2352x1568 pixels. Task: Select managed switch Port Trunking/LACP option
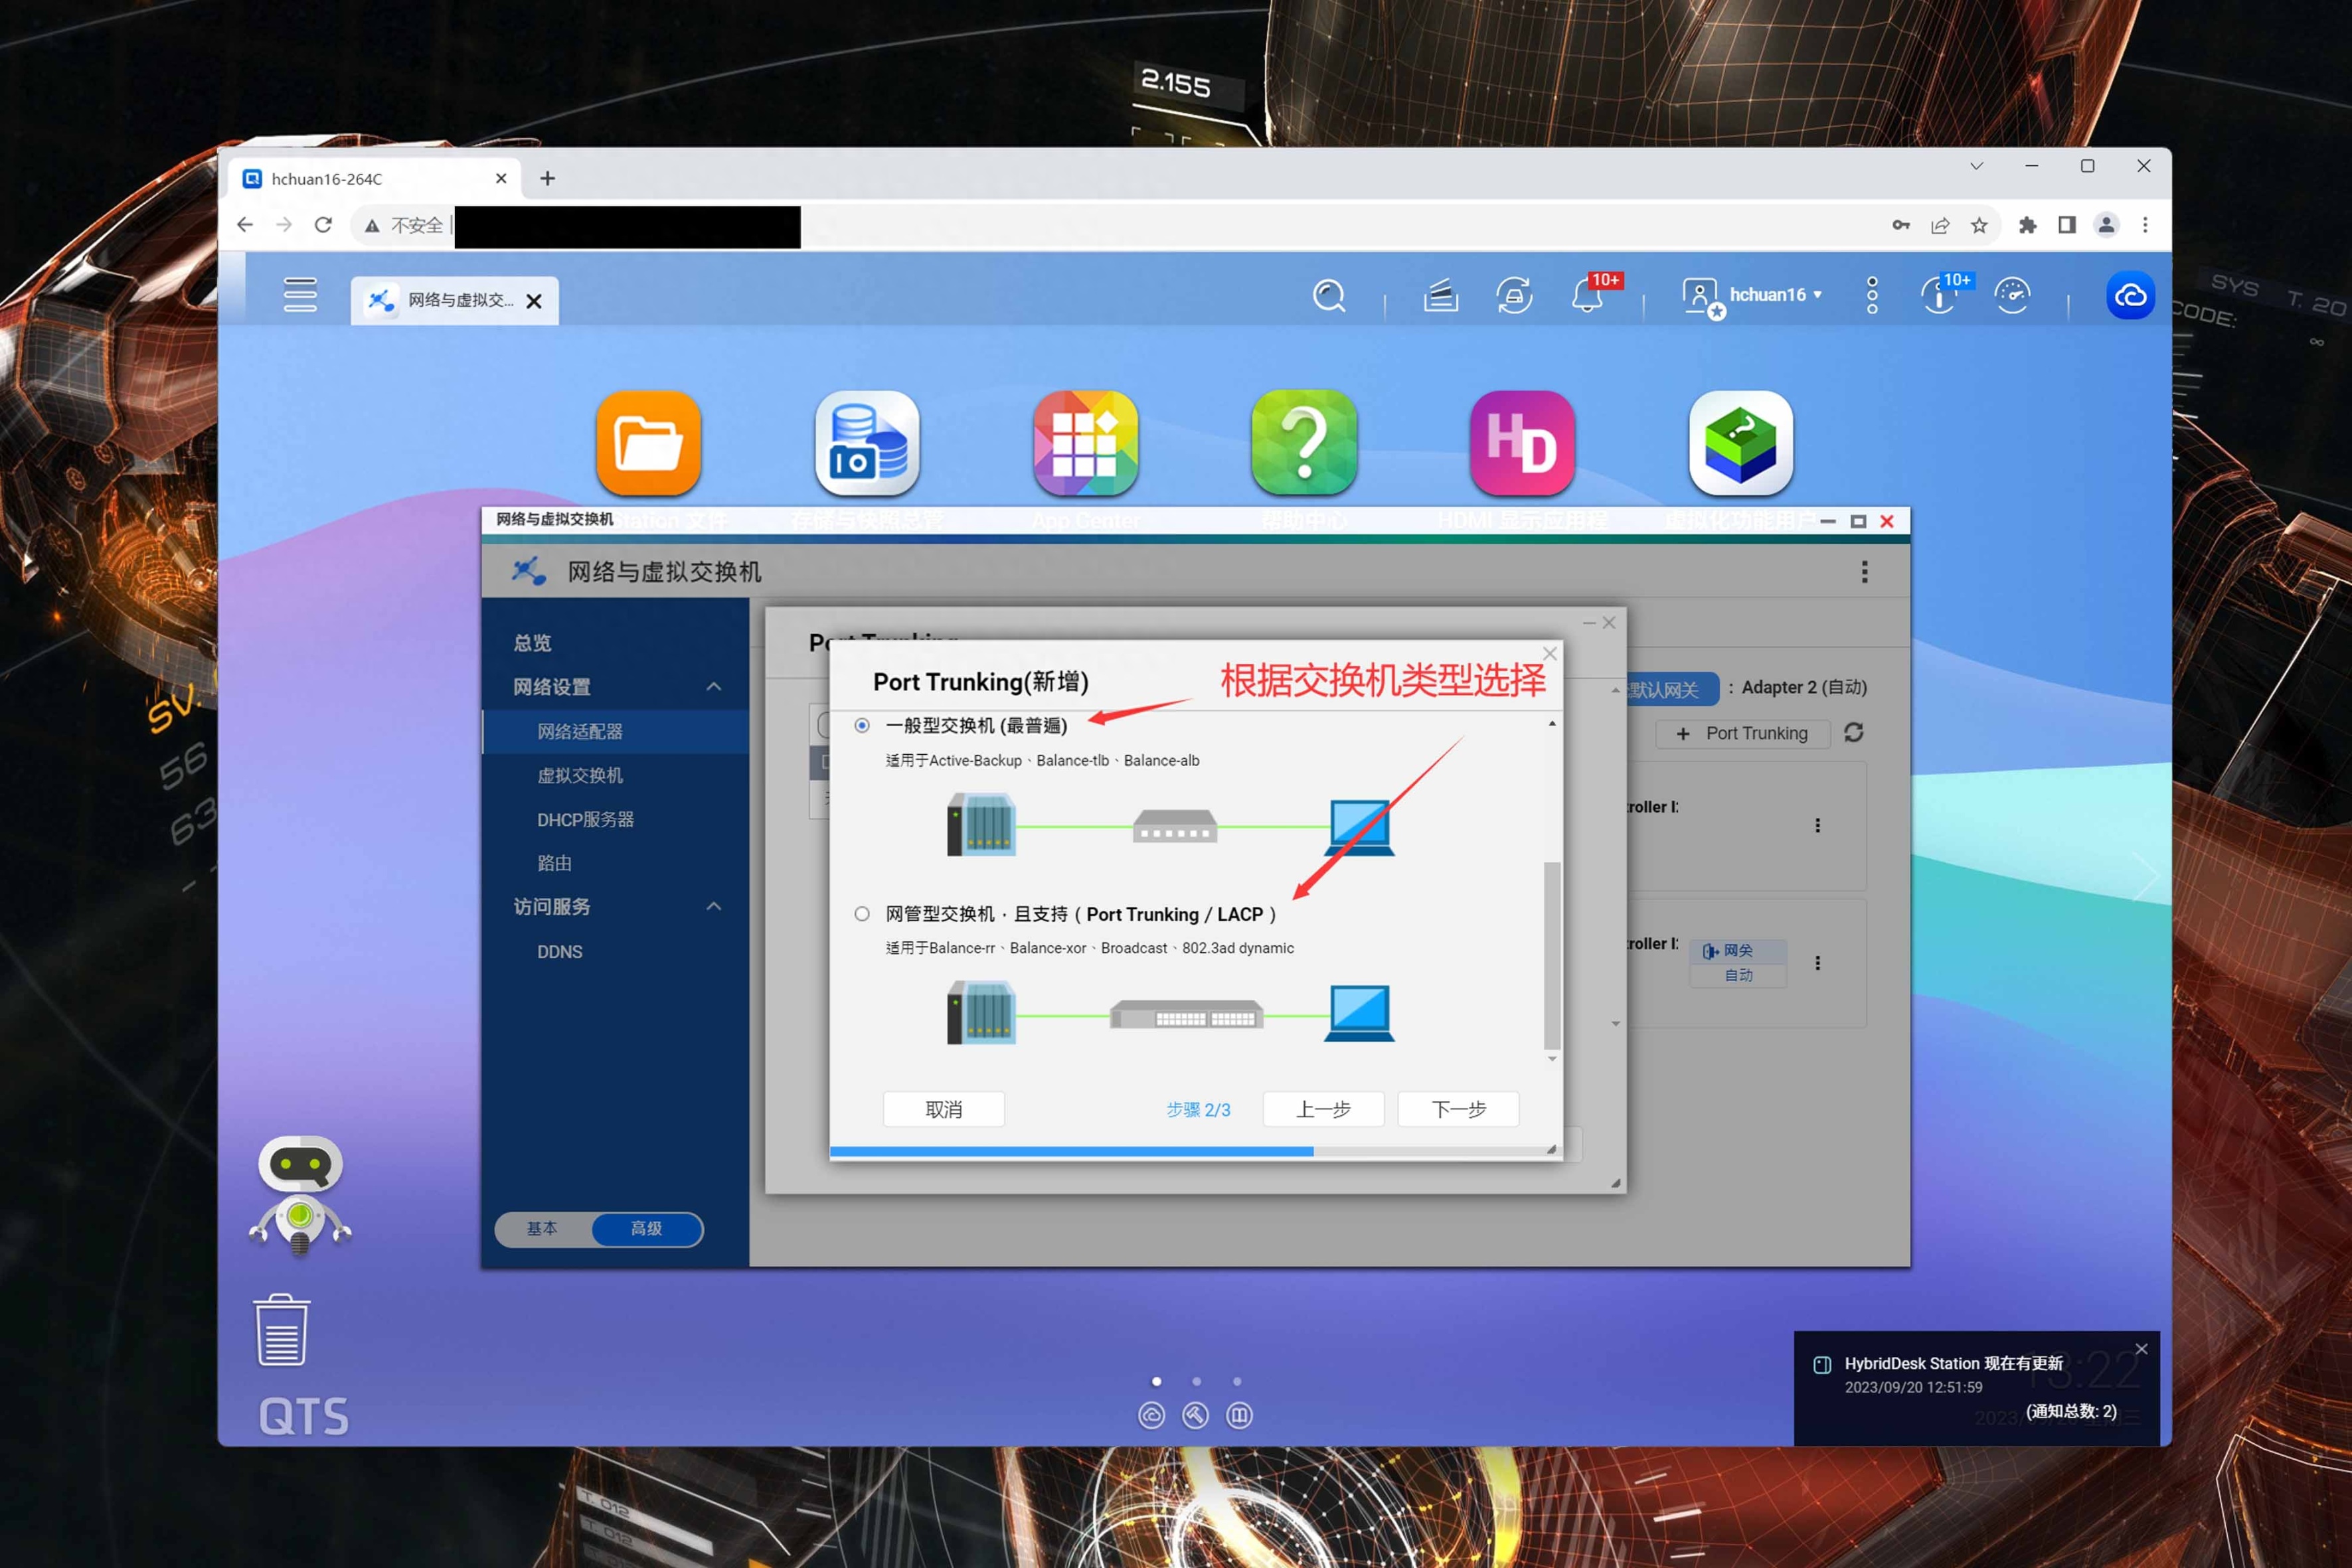pyautogui.click(x=862, y=914)
